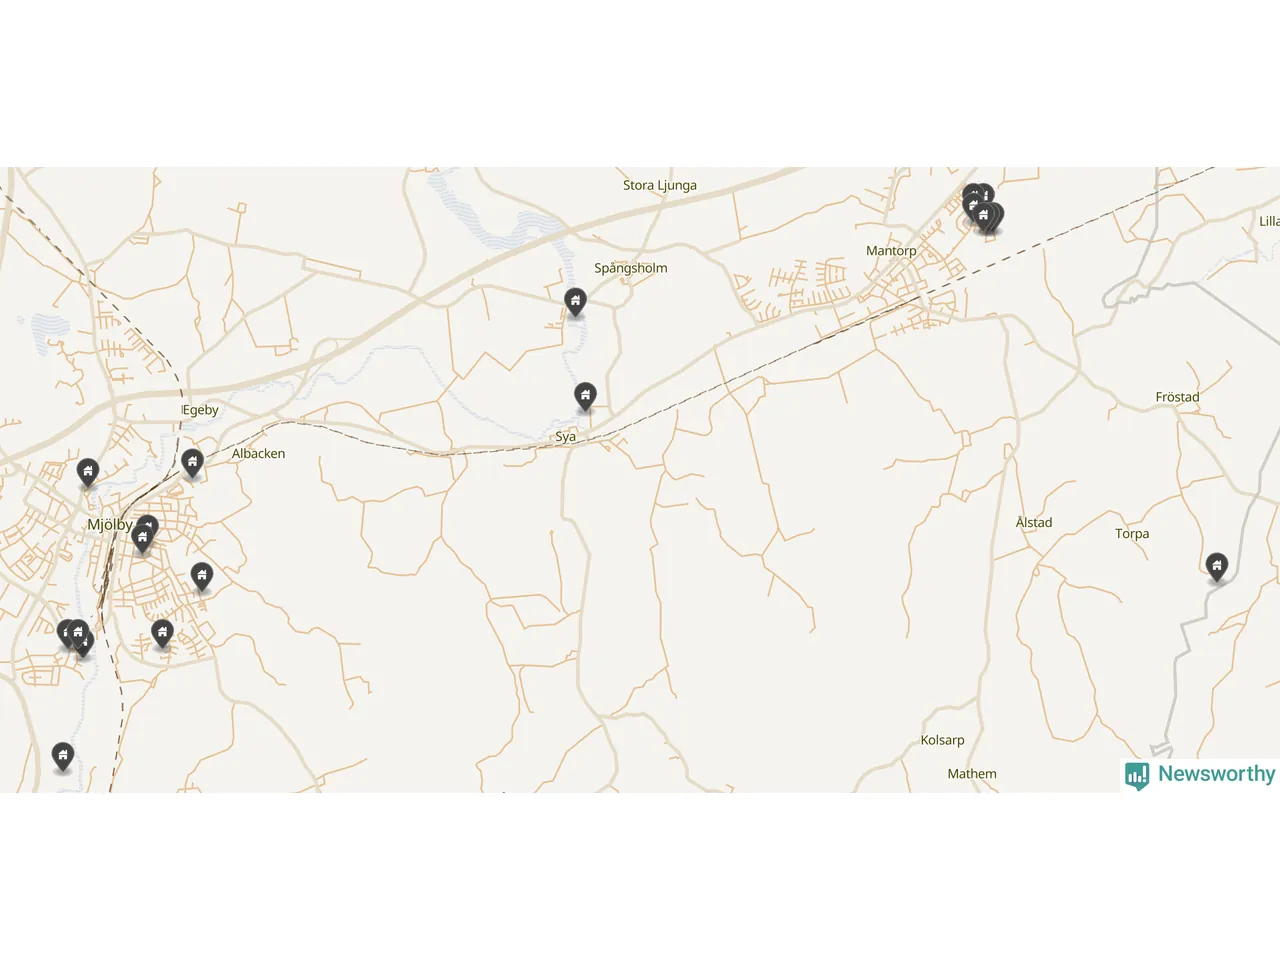
Task: Select the Mathem place label
Action: point(972,774)
